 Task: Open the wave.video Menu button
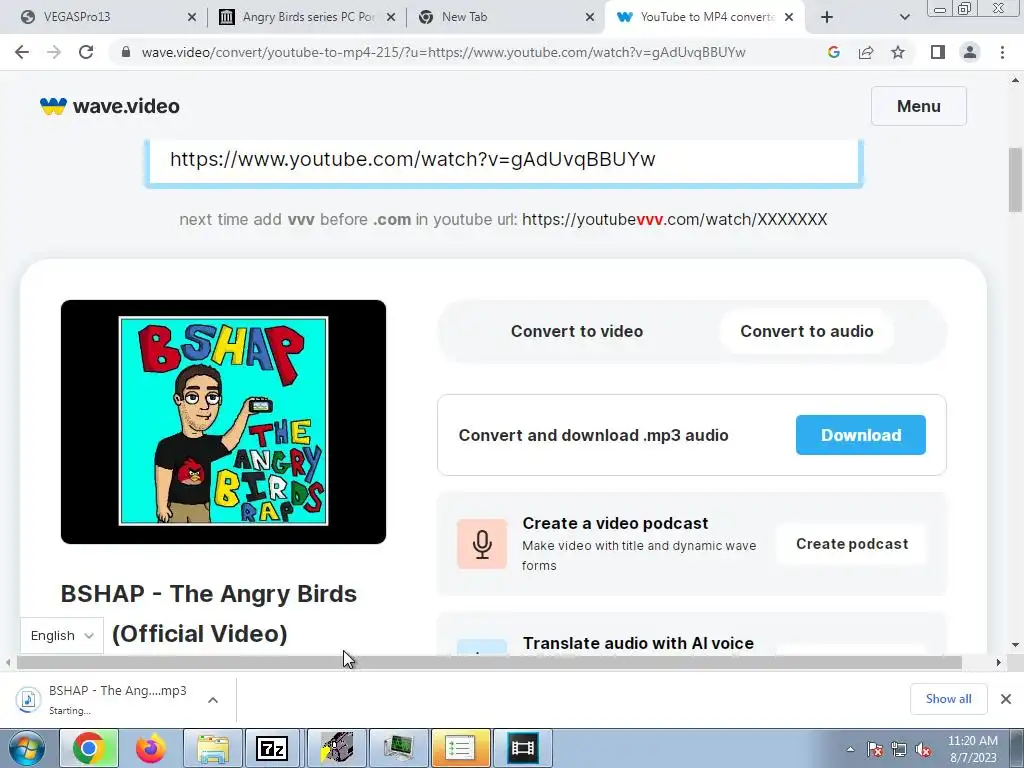pyautogui.click(x=918, y=106)
